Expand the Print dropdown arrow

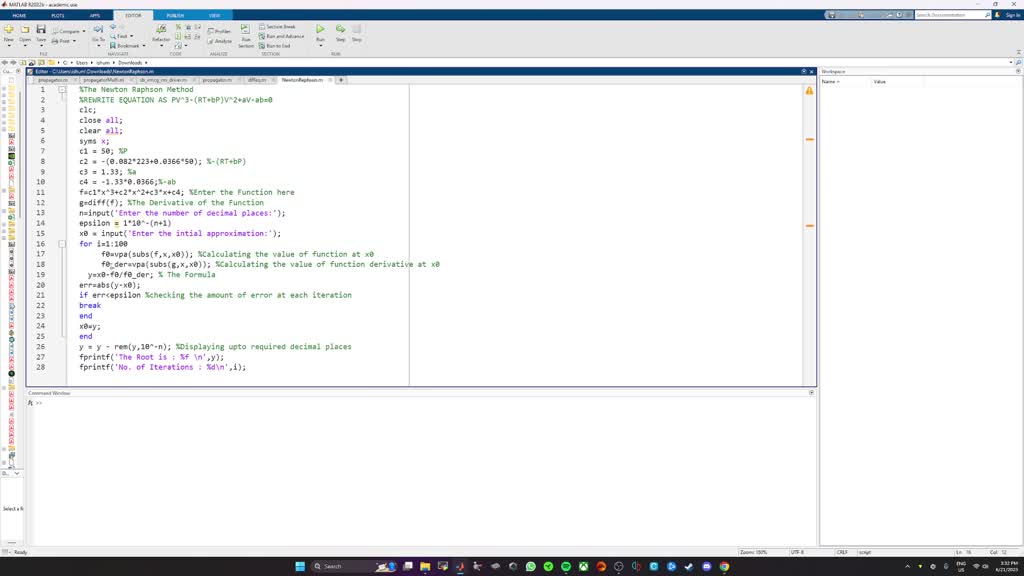(x=74, y=41)
